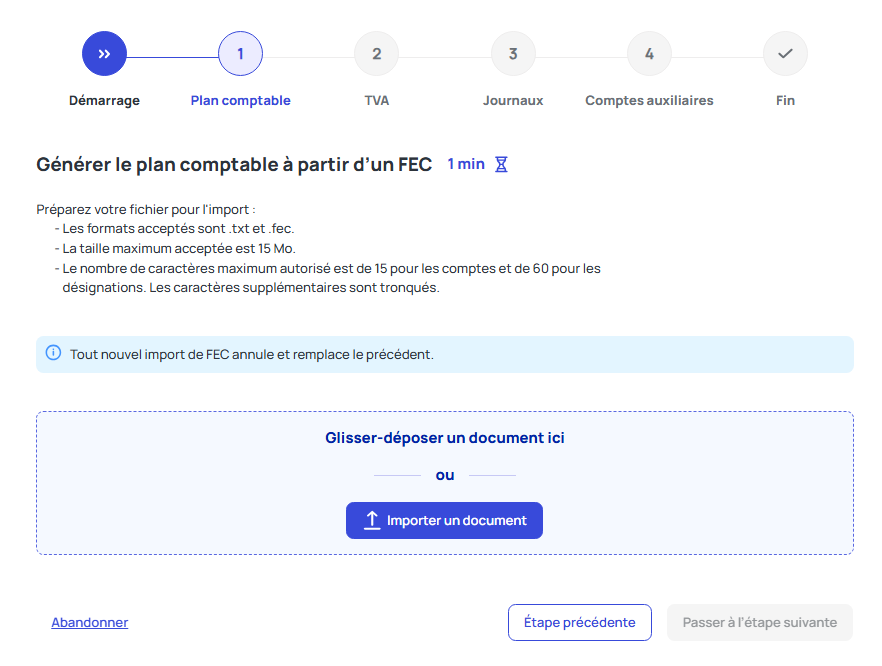Go to Comptes auxiliaires step label

649,100
